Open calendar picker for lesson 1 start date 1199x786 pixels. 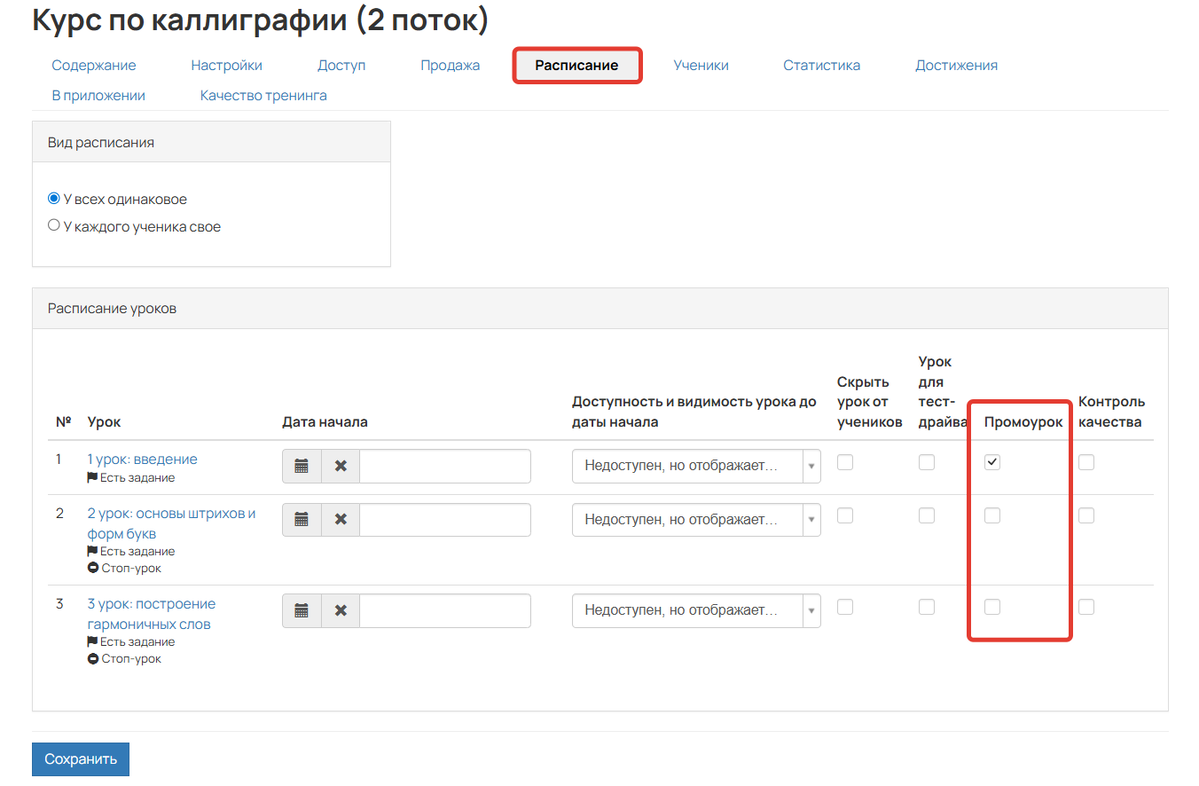302,466
